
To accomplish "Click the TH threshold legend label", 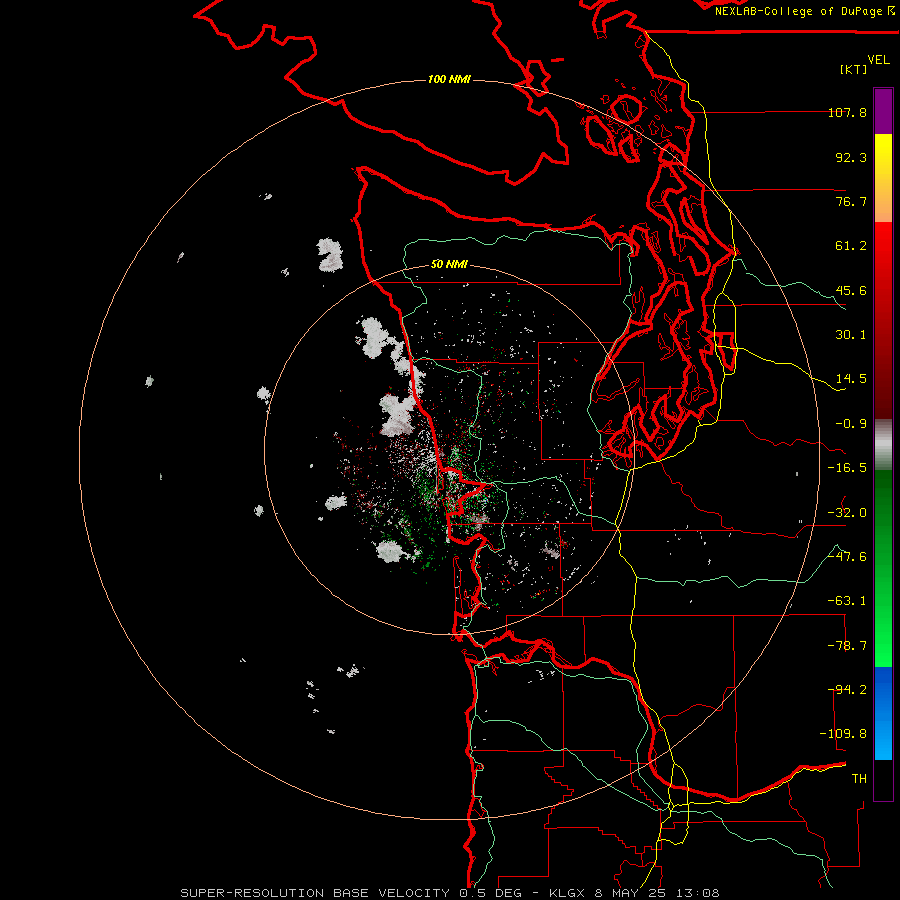I will pyautogui.click(x=859, y=779).
